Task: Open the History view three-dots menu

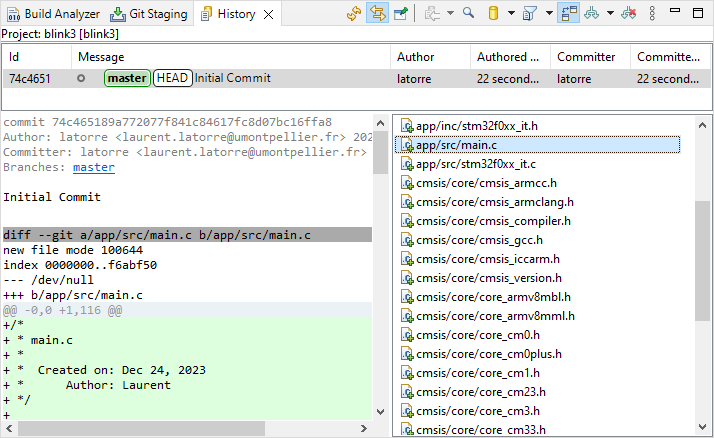Action: (652, 14)
